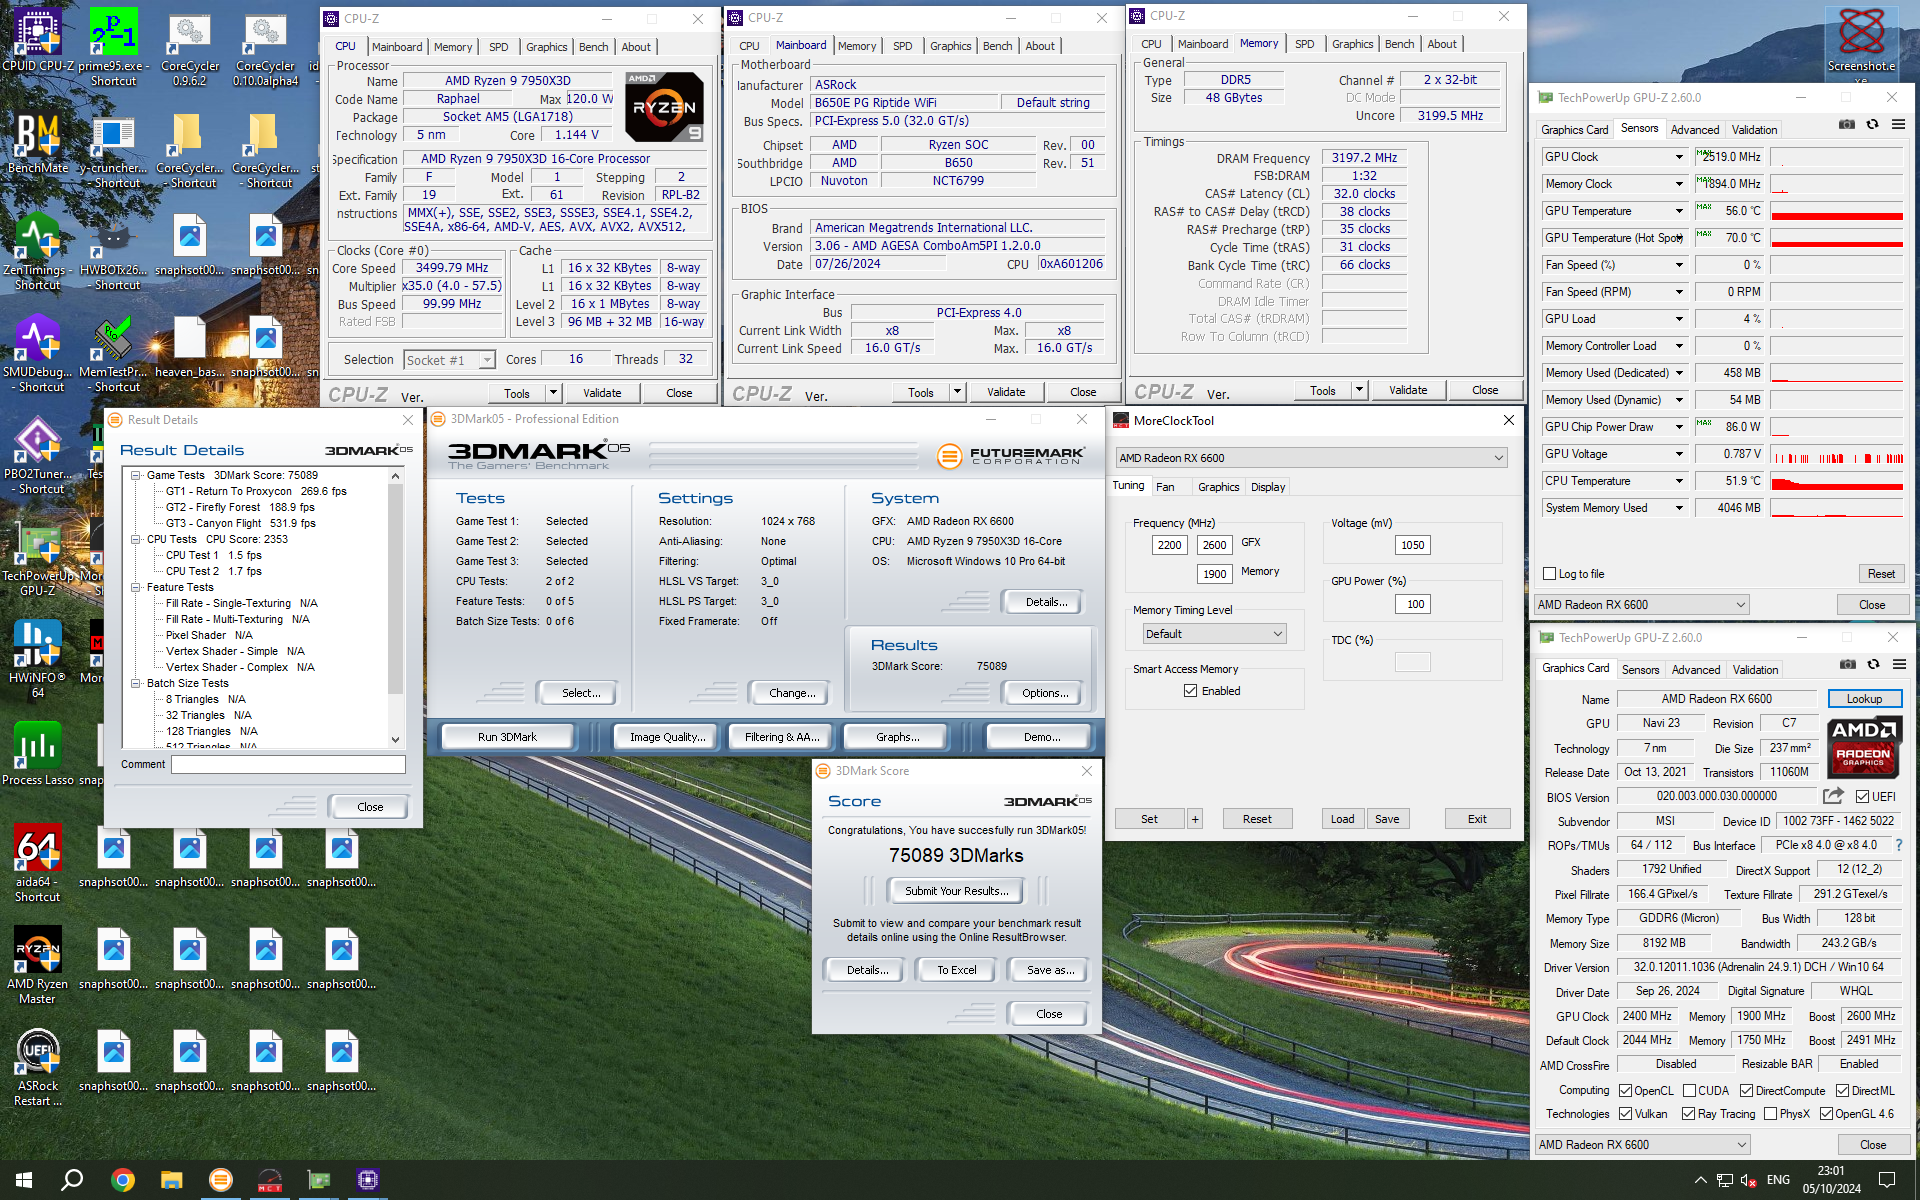Click the GPU-Z Sensors window camera screenshot icon
The height and width of the screenshot is (1200, 1920).
(1847, 125)
